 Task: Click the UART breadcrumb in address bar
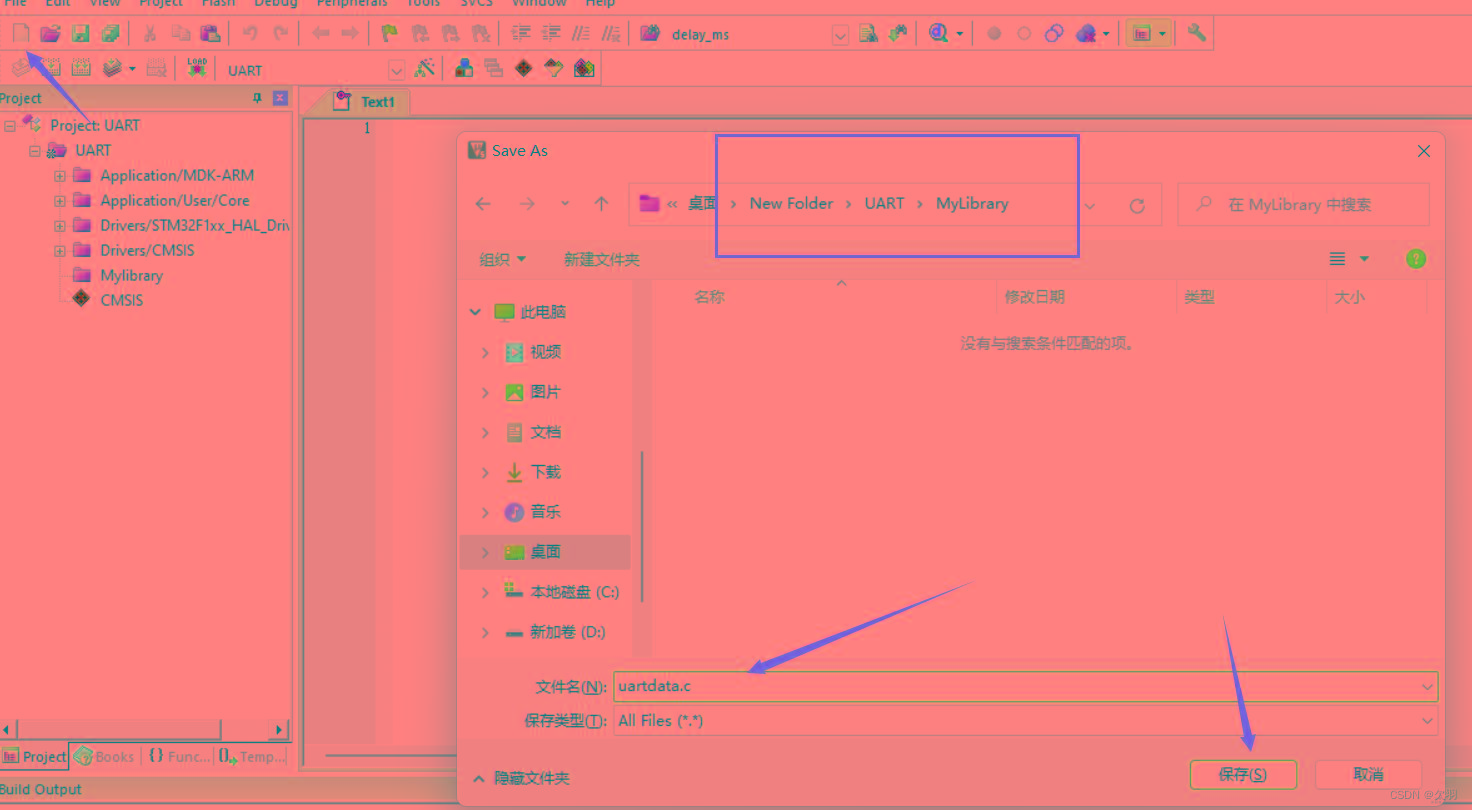pos(884,203)
